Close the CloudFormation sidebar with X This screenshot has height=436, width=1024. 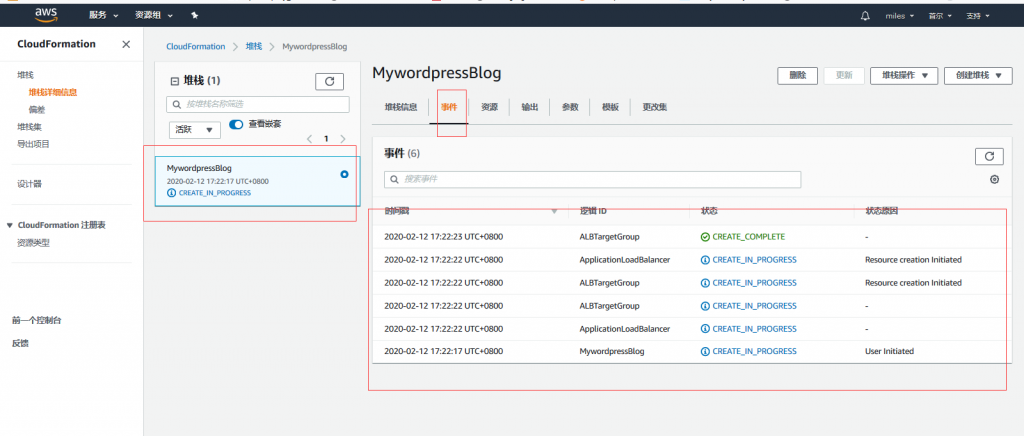coord(126,44)
